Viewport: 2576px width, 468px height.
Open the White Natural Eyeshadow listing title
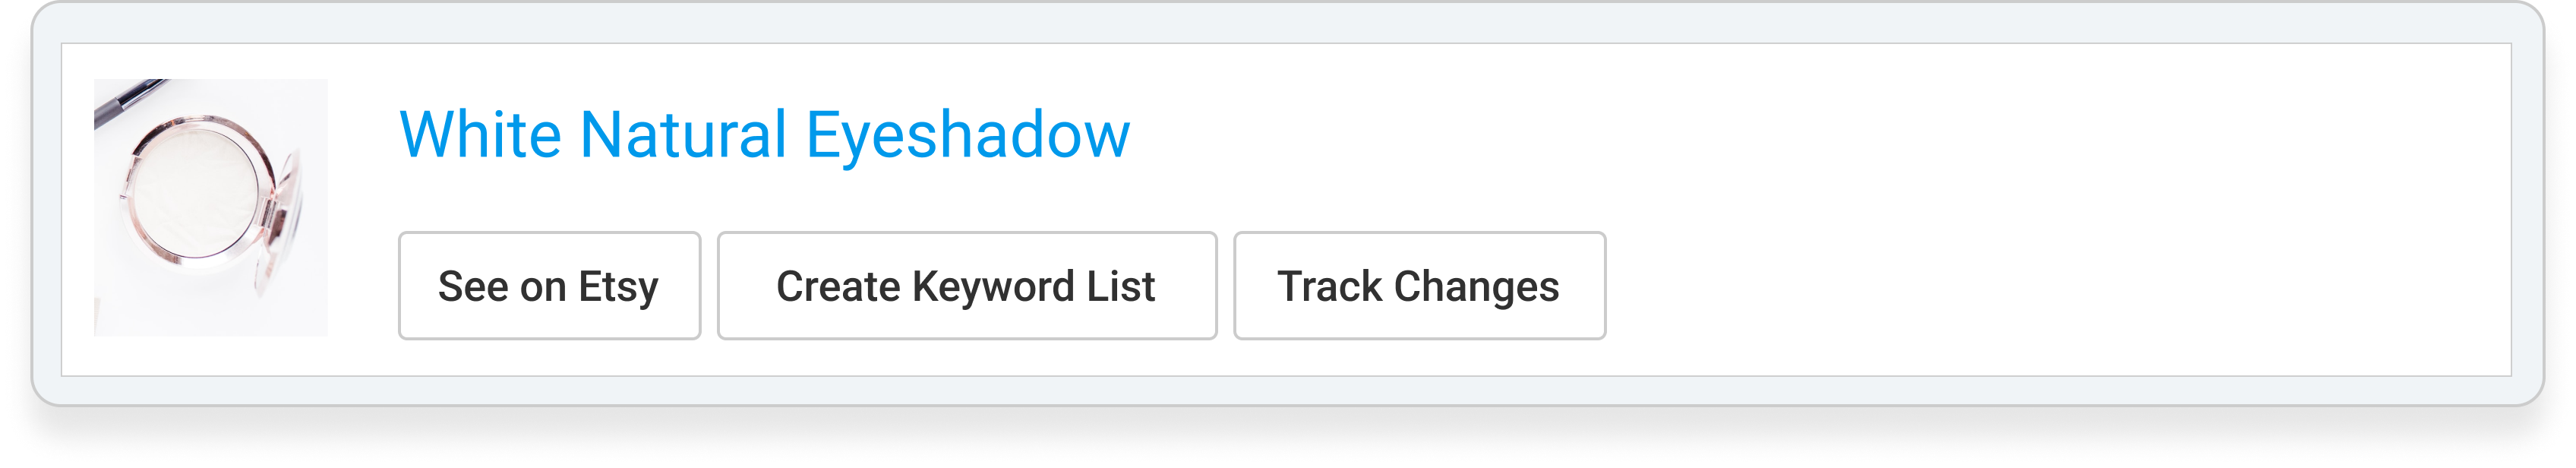point(764,136)
